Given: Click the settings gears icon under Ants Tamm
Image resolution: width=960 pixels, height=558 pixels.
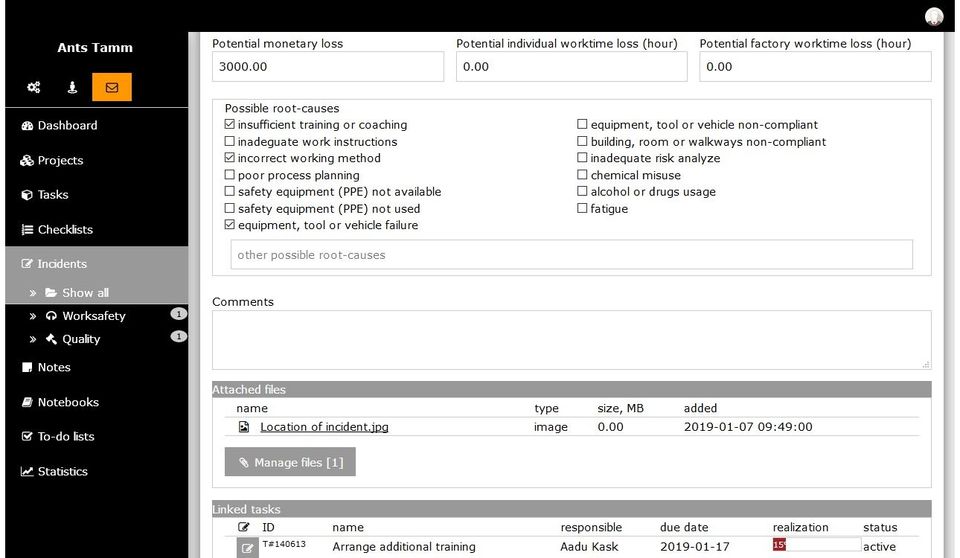Looking at the screenshot, I should coord(34,88).
